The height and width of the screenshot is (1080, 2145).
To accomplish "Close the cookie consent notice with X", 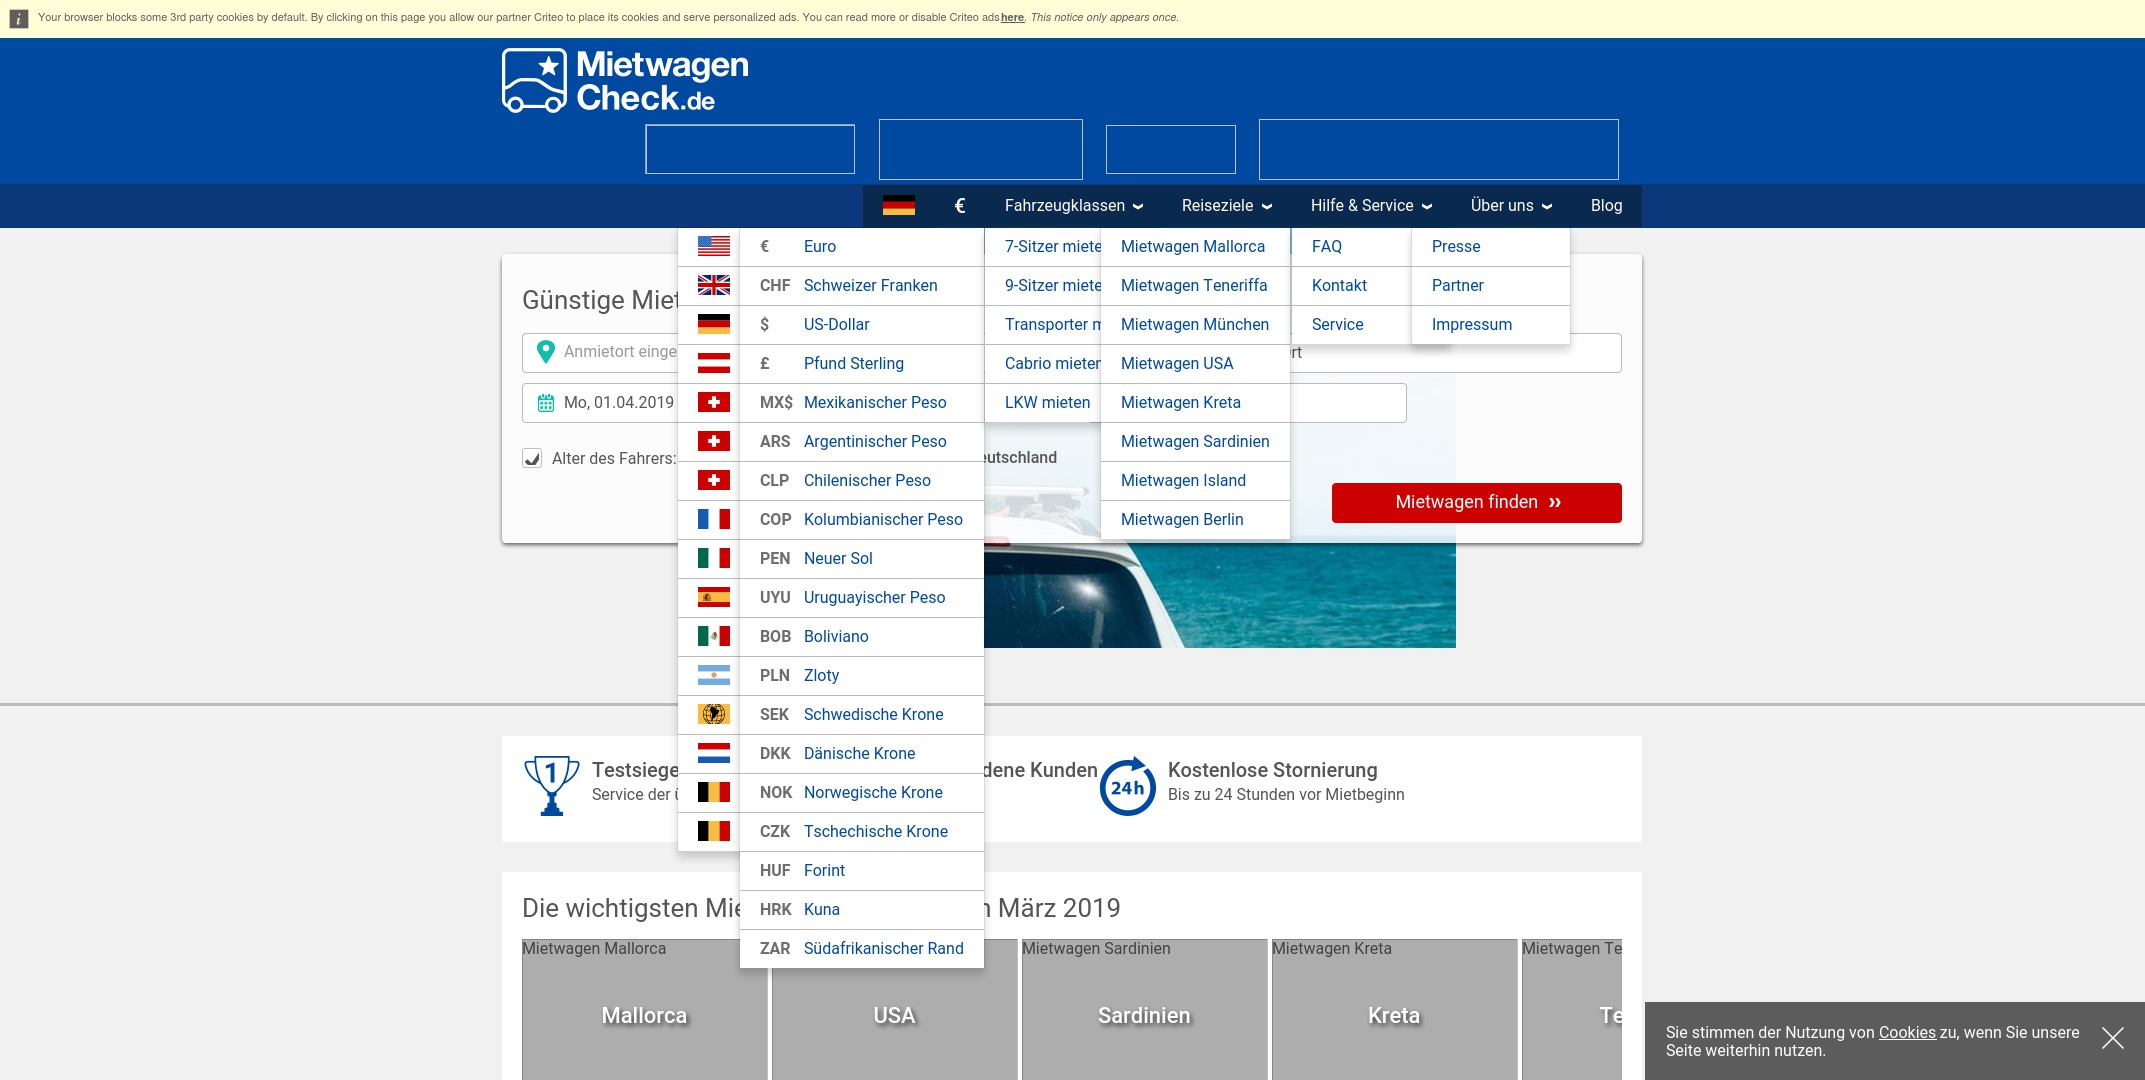I will pyautogui.click(x=2112, y=1038).
